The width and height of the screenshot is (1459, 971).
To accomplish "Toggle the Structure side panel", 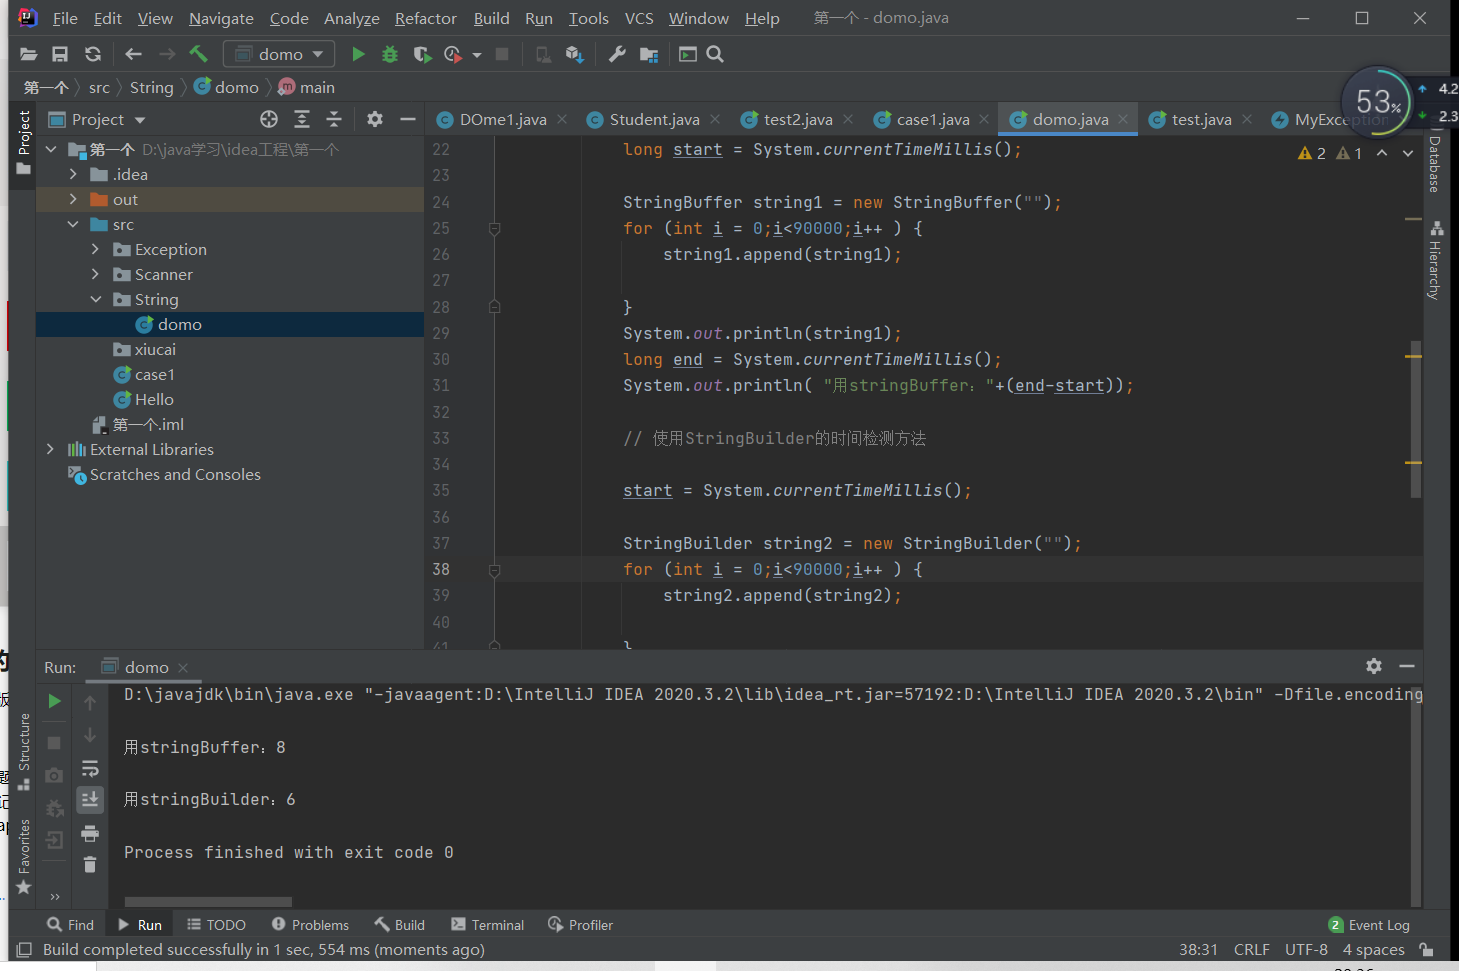I will [x=24, y=752].
